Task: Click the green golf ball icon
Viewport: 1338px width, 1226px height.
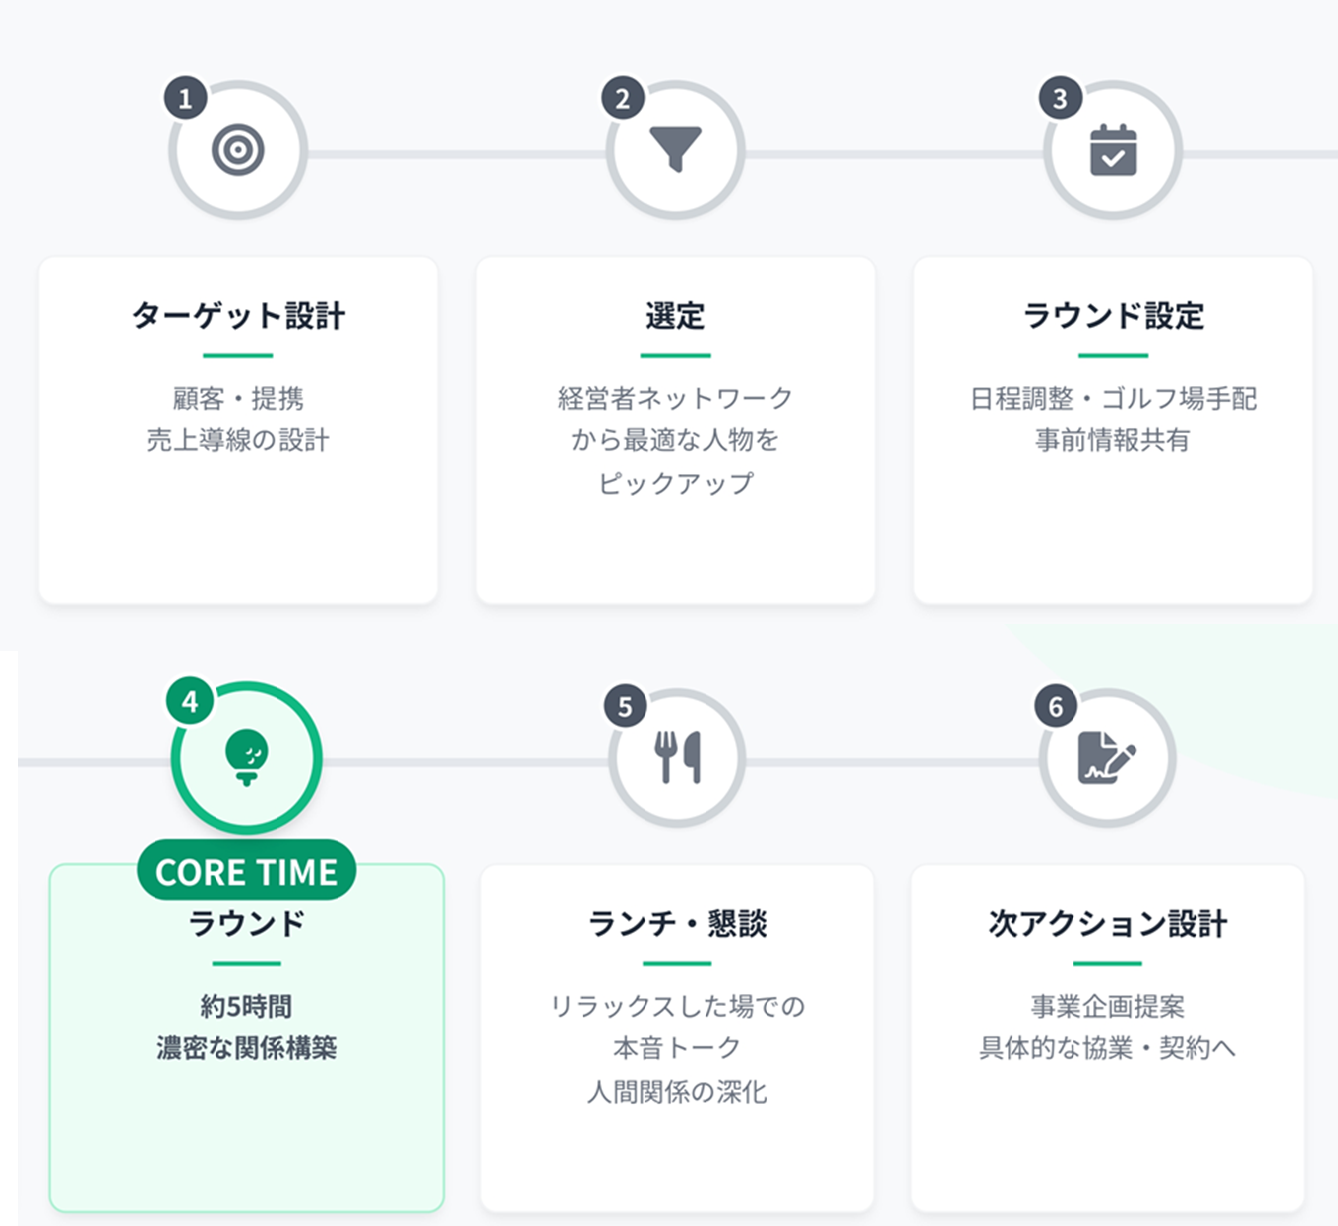Action: click(x=246, y=757)
